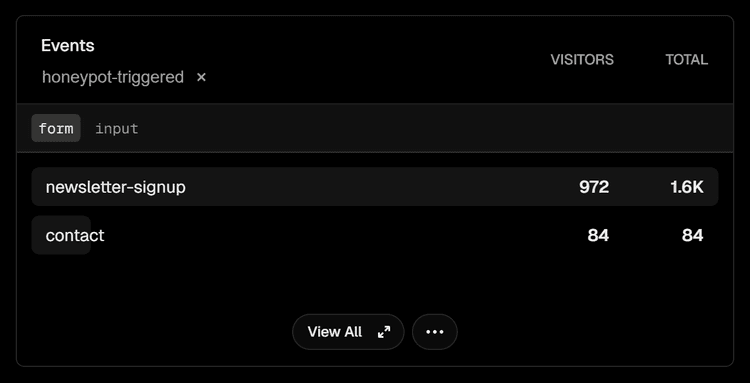
Task: Select the contact row
Action: click(375, 235)
